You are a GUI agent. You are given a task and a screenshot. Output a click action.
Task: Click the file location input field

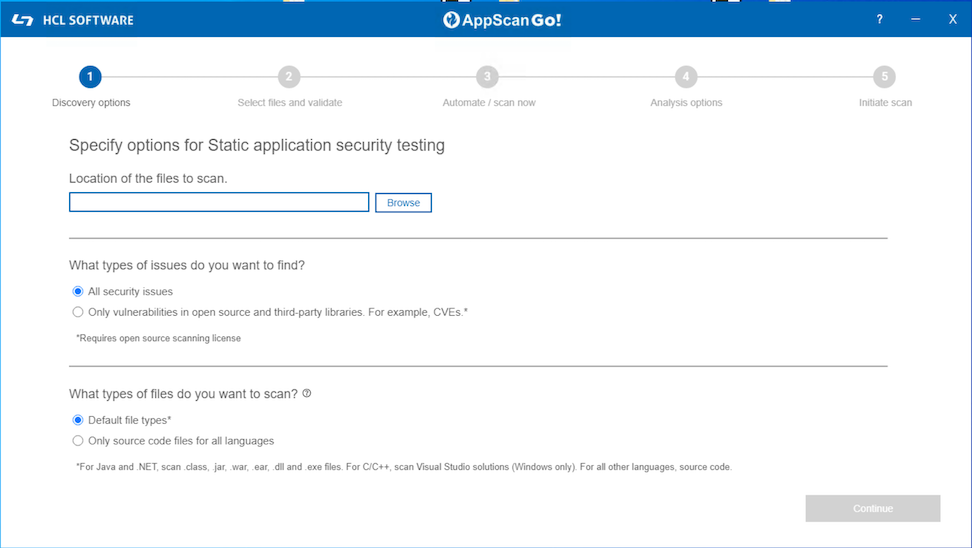pyautogui.click(x=219, y=202)
